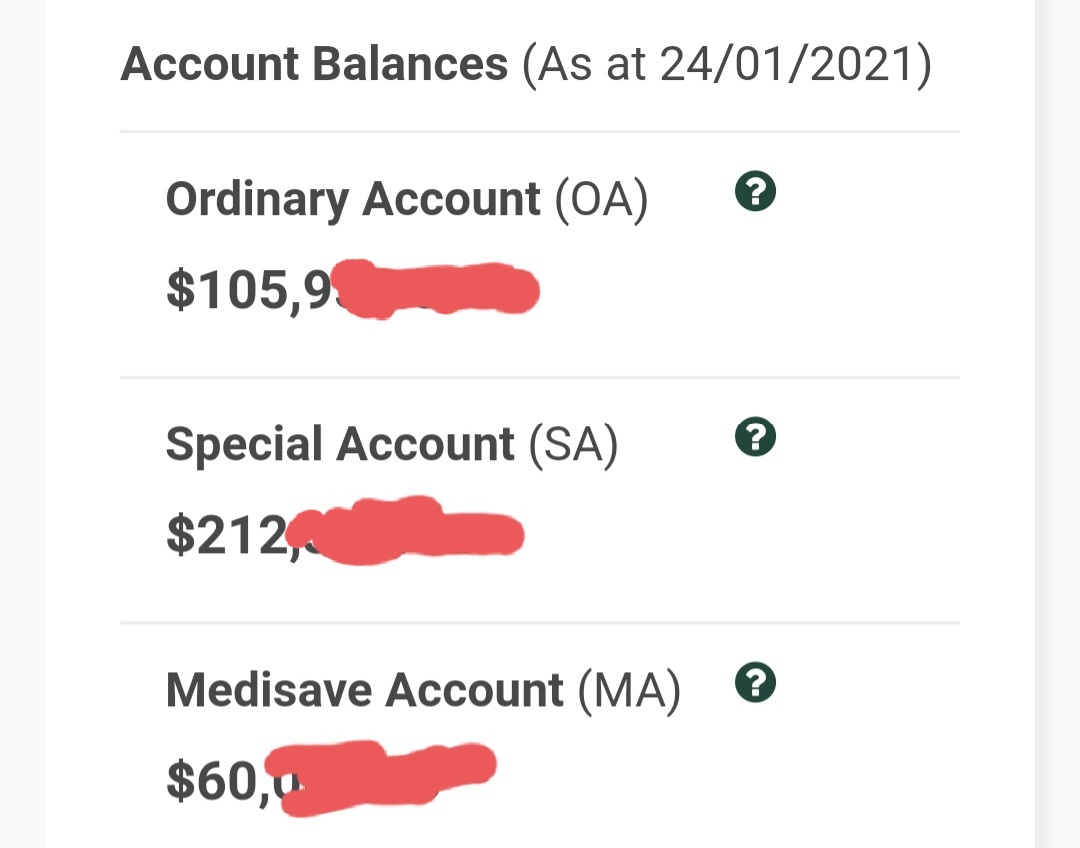Viewport: 1080px width, 848px height.
Task: Click the Special Account label
Action: pyautogui.click(x=340, y=444)
